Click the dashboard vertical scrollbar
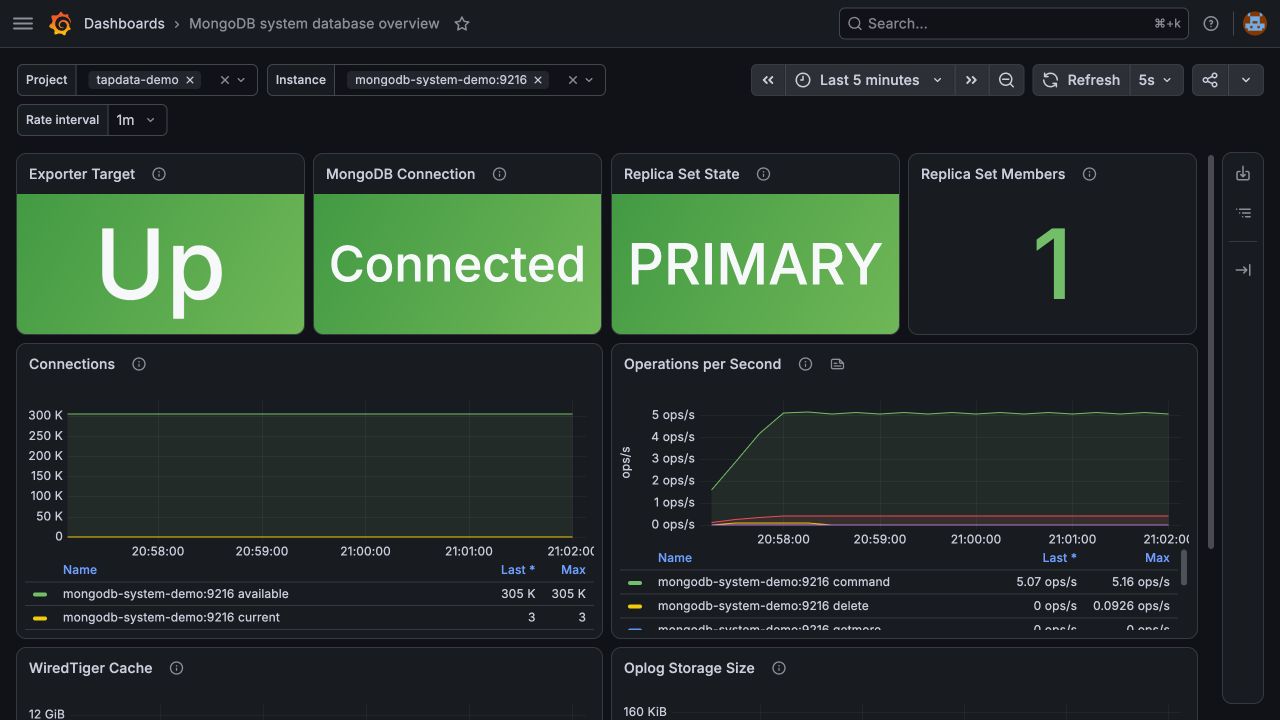This screenshot has height=720, width=1280. [1212, 351]
